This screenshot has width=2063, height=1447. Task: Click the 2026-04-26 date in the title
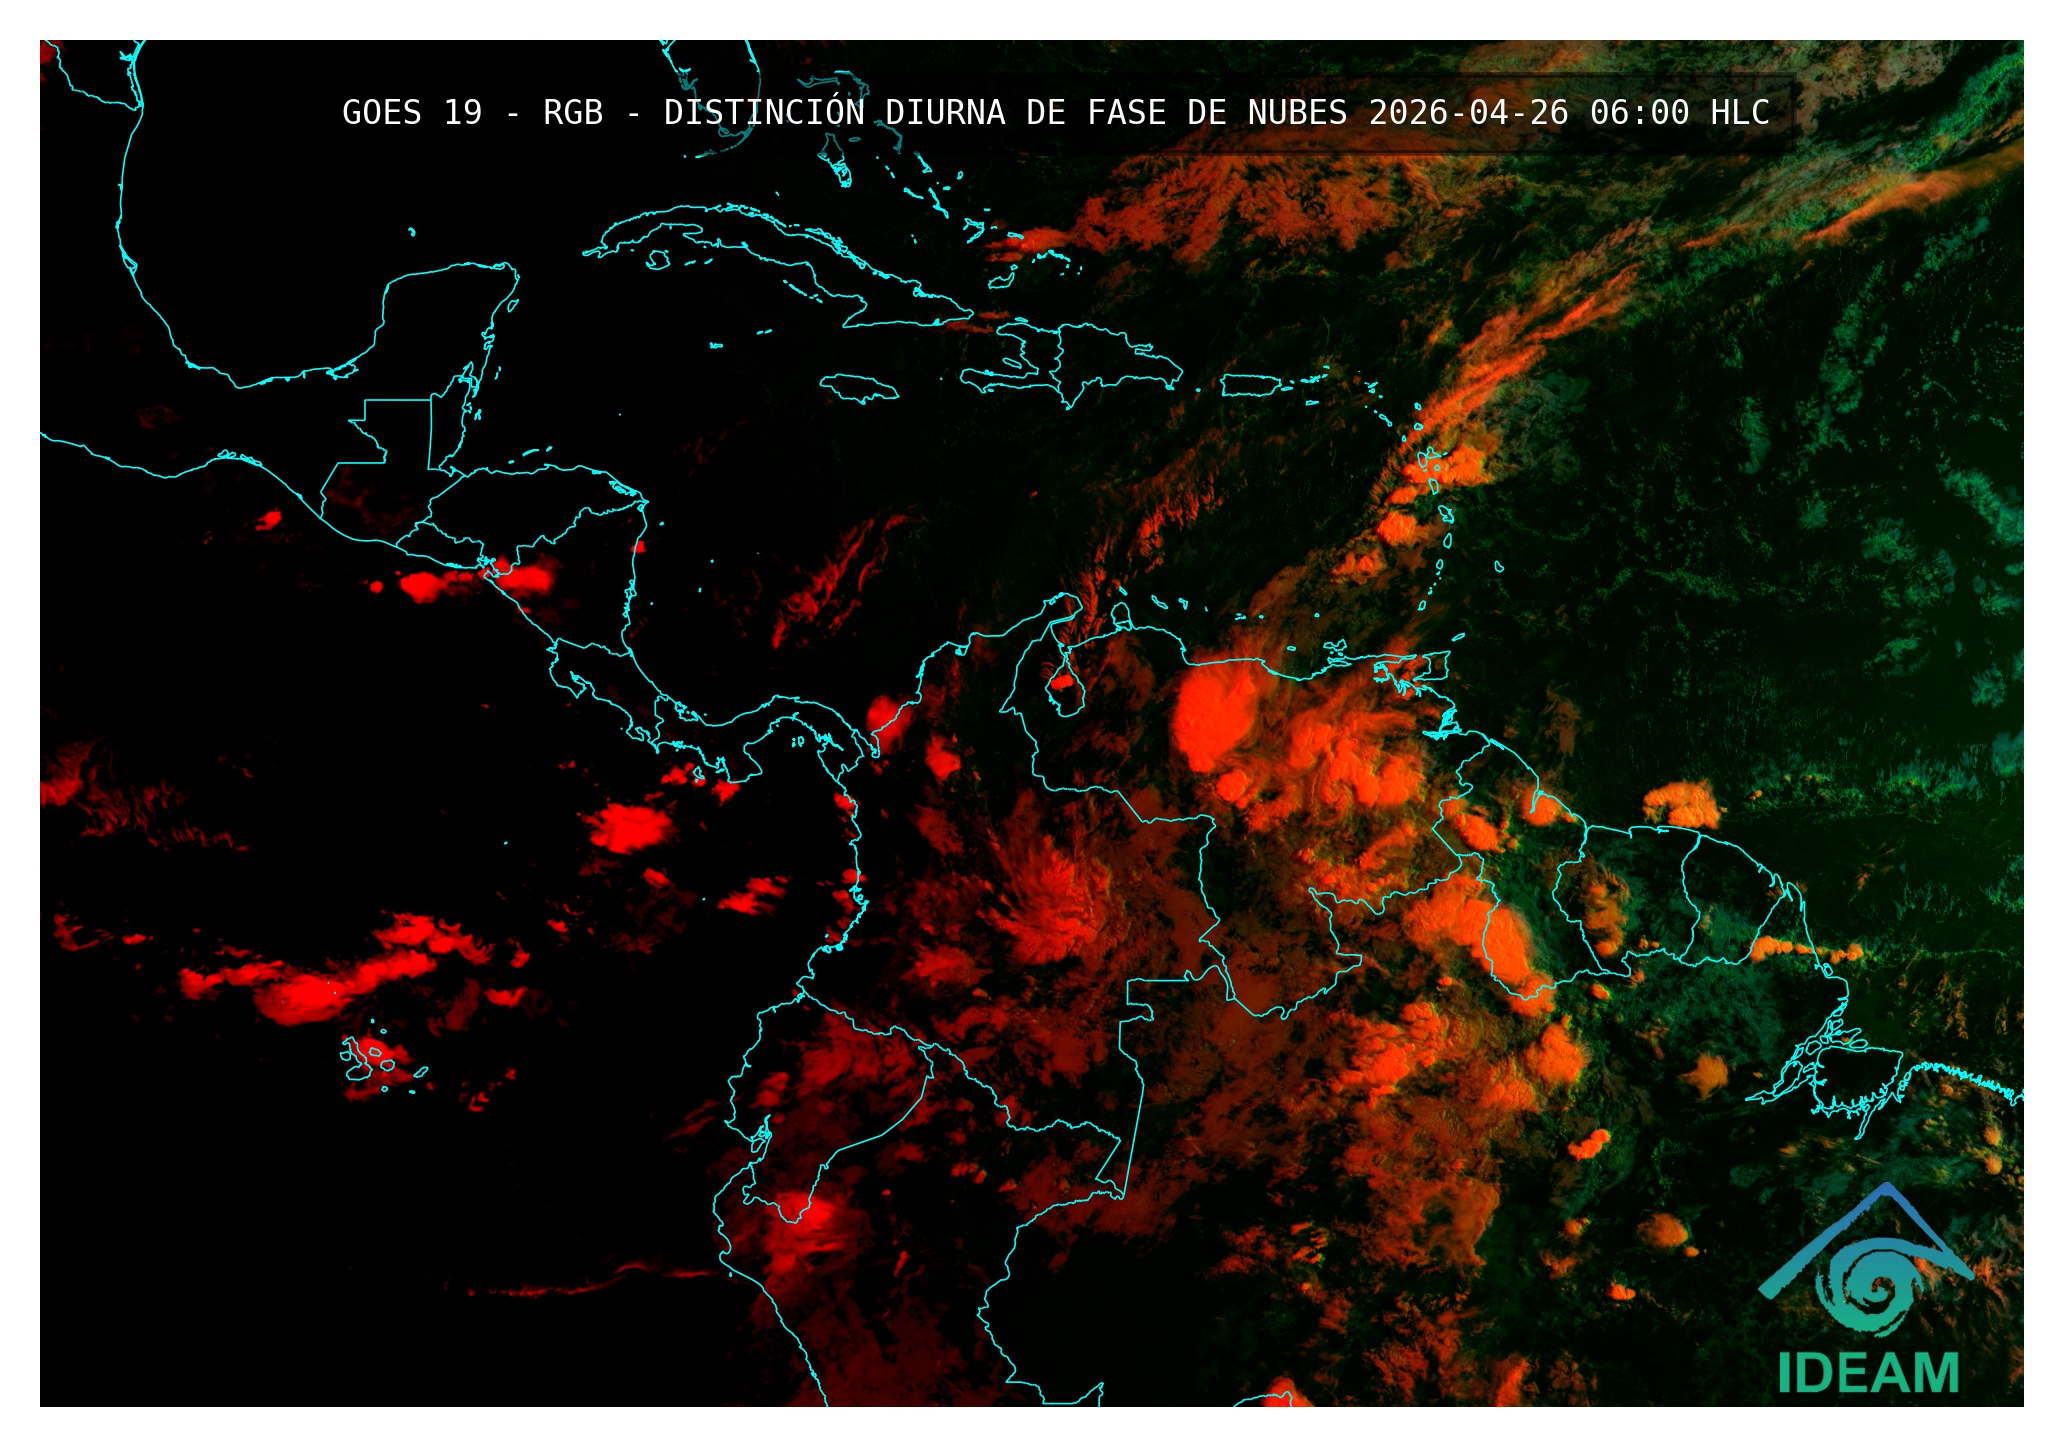(x=1468, y=113)
